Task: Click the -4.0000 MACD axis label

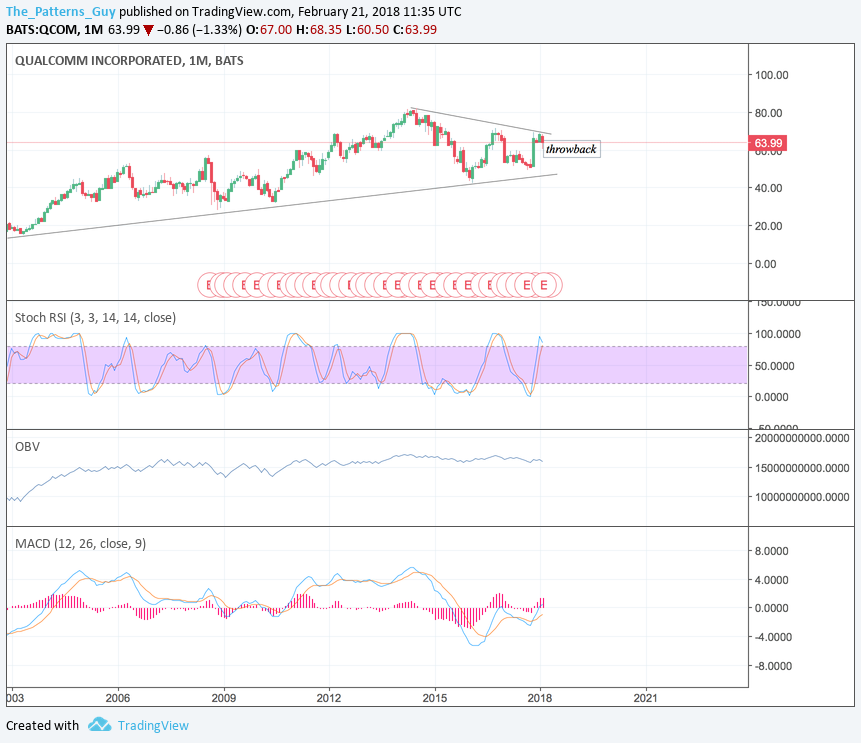Action: coord(771,637)
